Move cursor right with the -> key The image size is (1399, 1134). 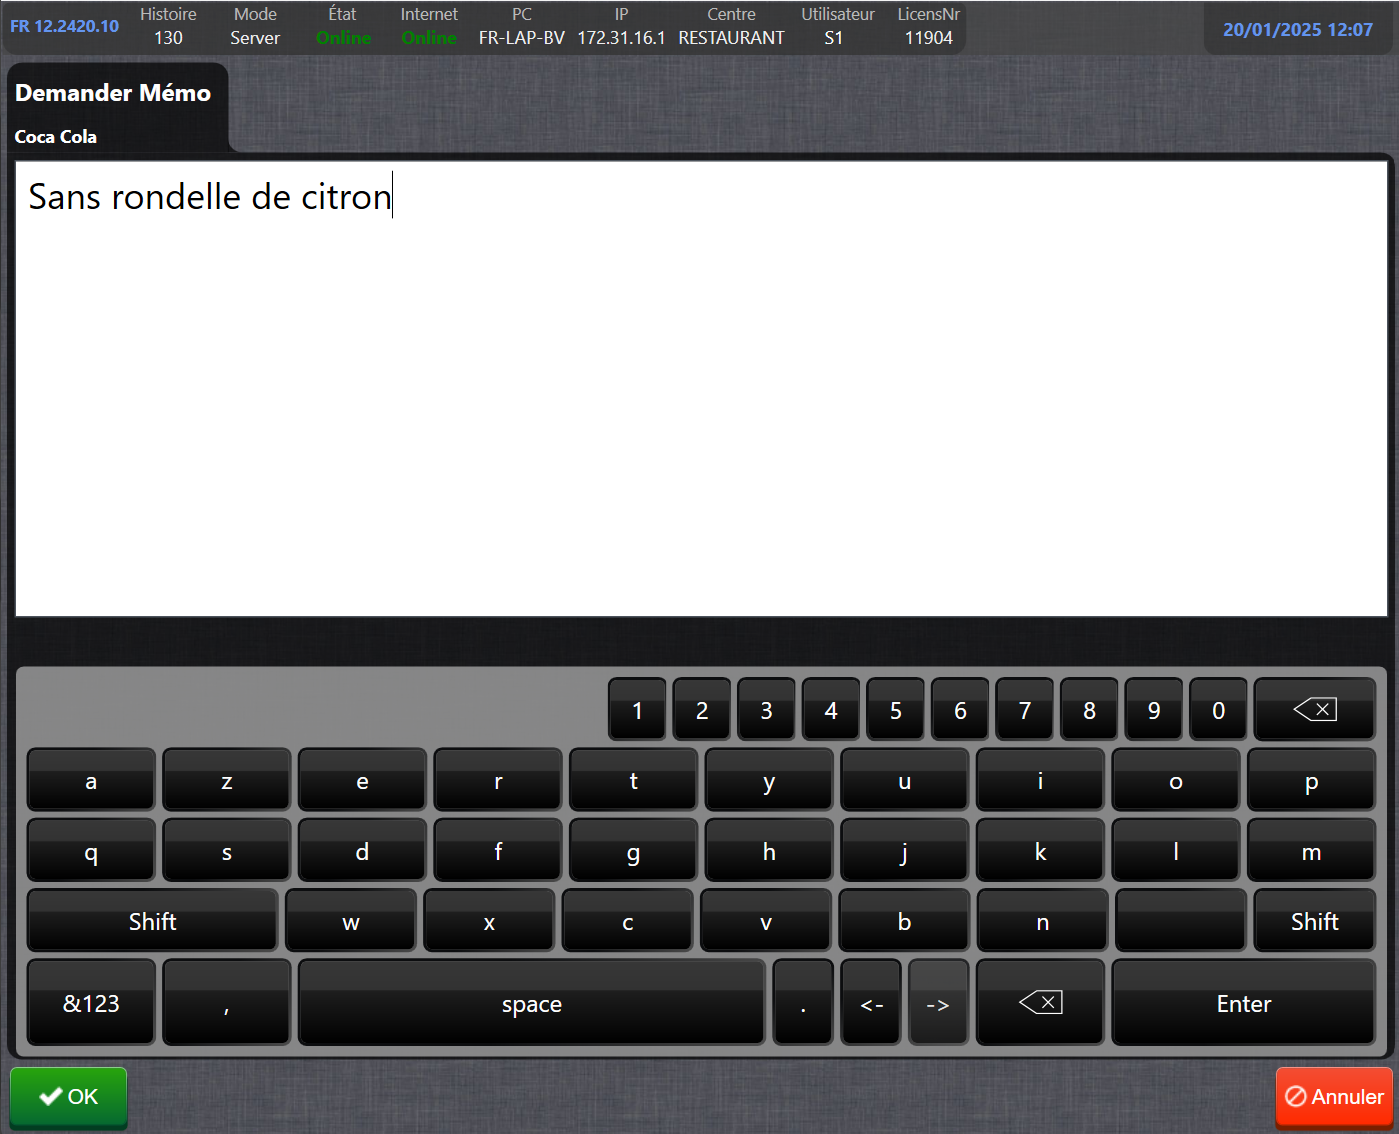[938, 1003]
